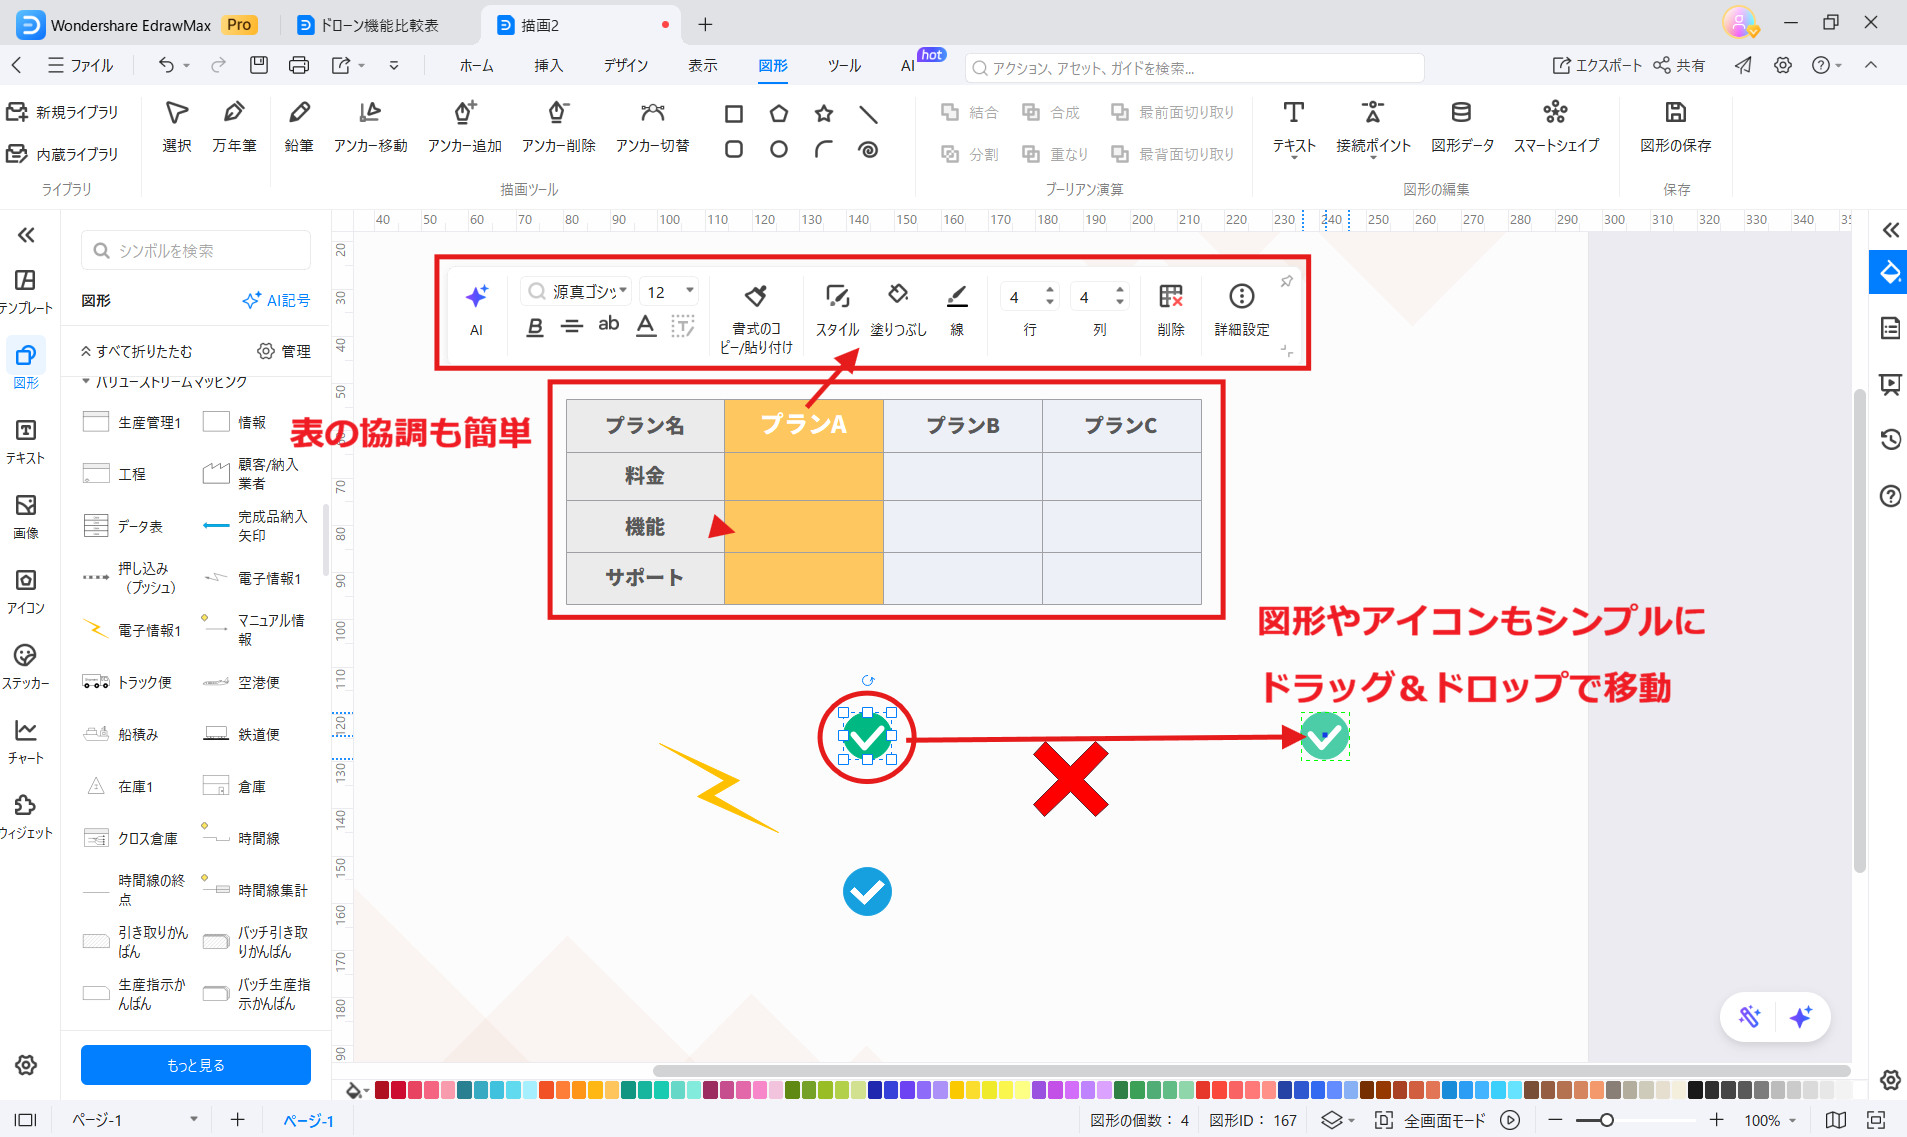Toggle bold text formatting
Screen dimensions: 1907x1137
click(535, 326)
